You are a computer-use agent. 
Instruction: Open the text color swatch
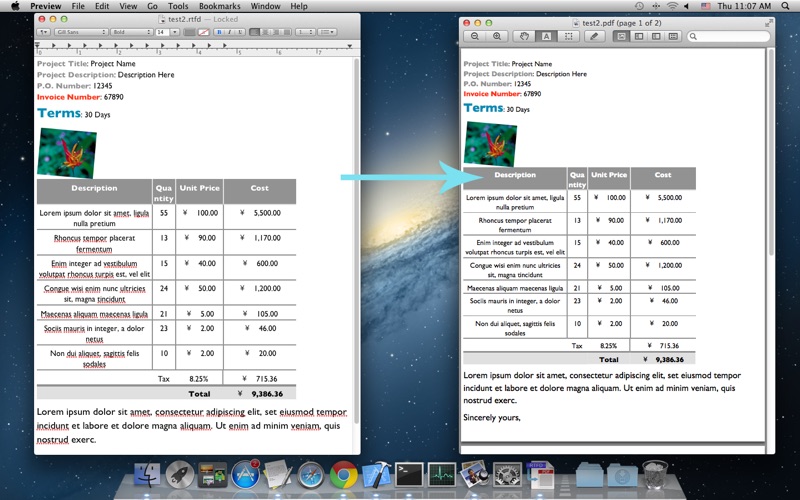[x=189, y=32]
